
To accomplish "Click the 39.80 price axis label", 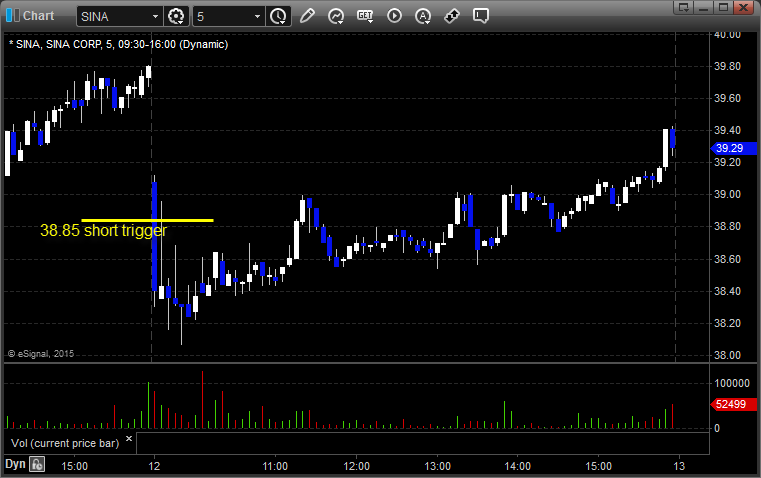I will (x=728, y=66).
